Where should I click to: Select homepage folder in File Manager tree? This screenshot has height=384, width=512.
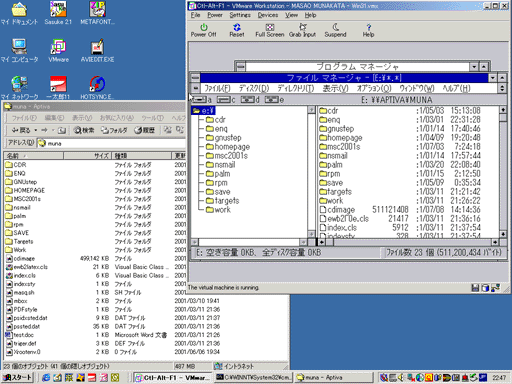pos(228,147)
